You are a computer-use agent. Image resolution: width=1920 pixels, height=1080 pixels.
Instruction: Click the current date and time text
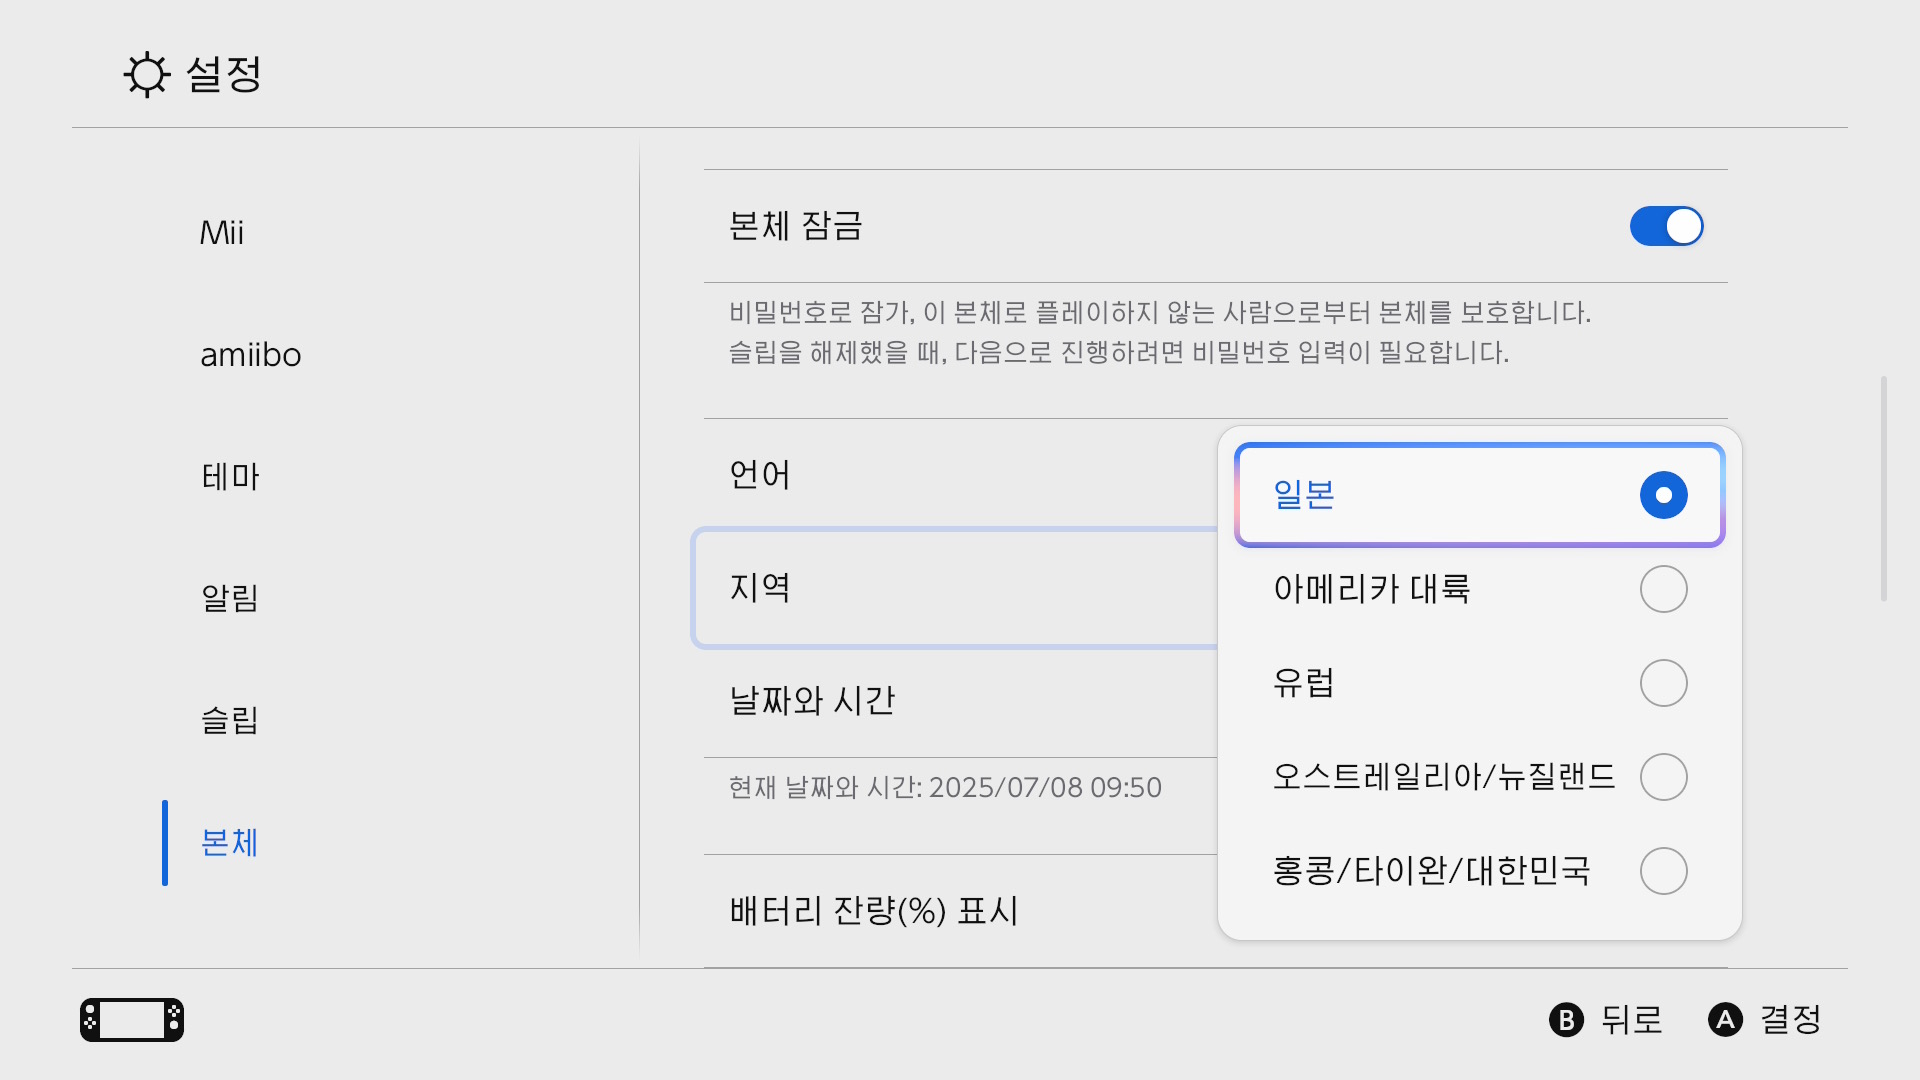coord(944,787)
